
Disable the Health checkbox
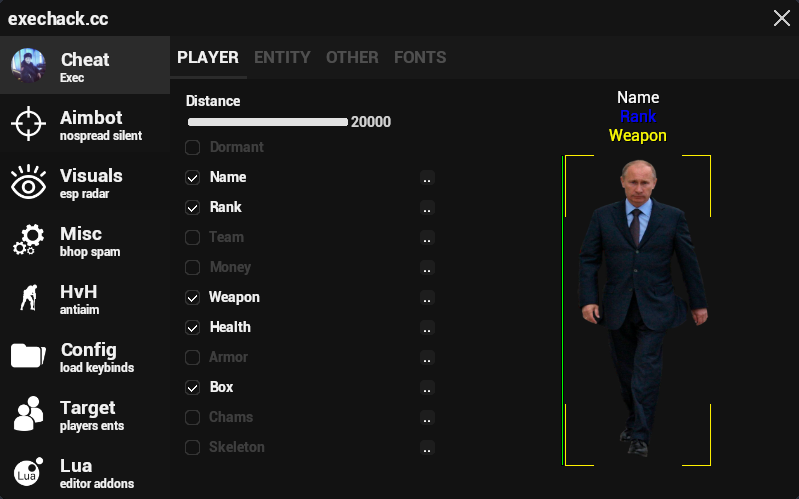(193, 328)
